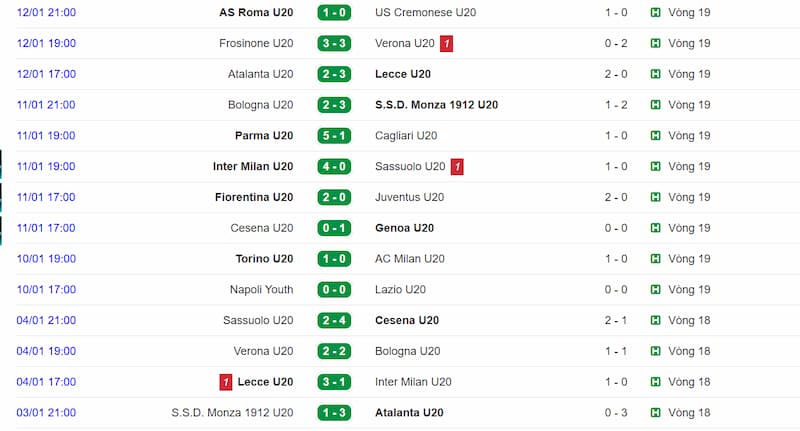800x431 pixels.
Task: Click the 2 - 4 Sassuolo vs Cesena score
Action: (333, 321)
